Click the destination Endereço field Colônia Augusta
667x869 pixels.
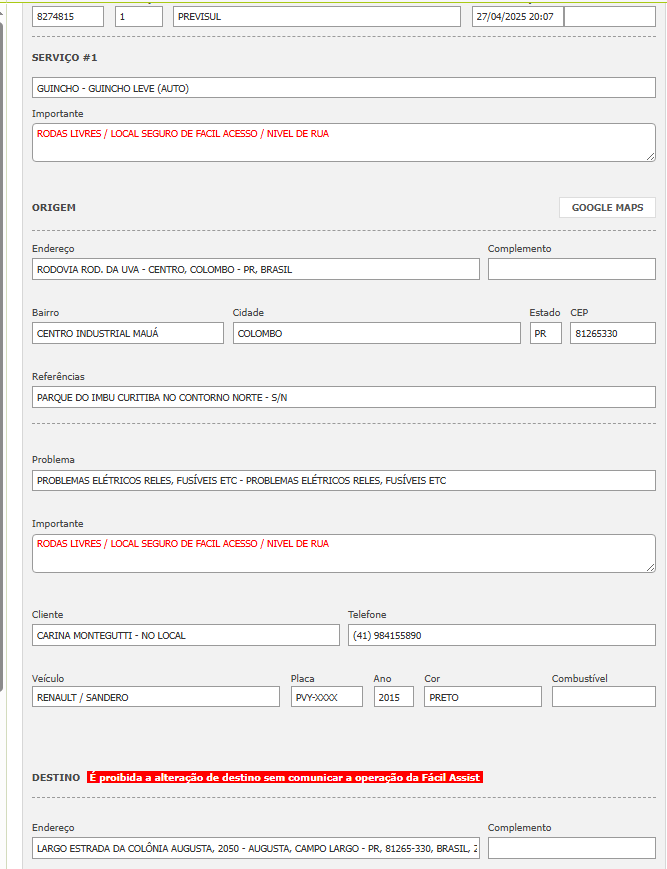point(255,848)
